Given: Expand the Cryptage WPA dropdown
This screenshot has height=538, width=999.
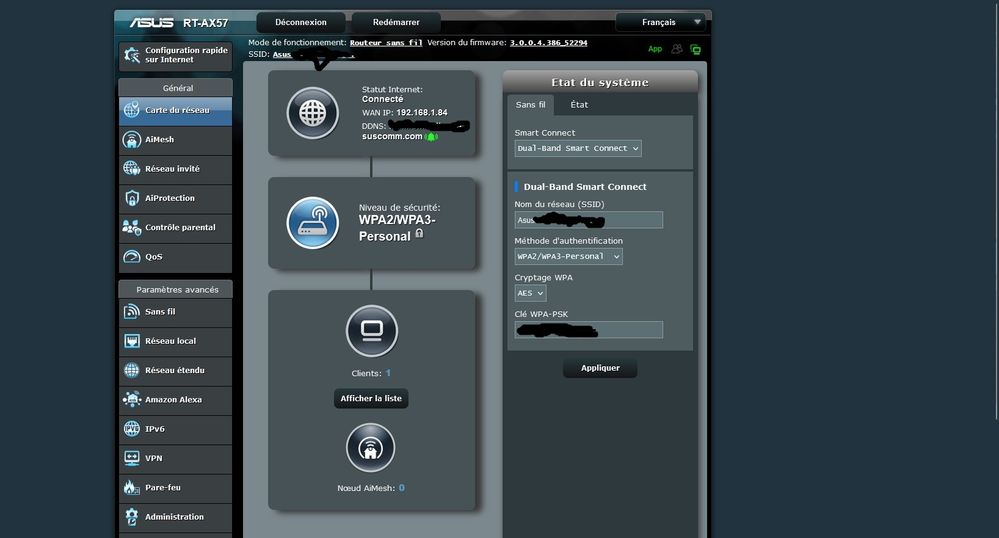Looking at the screenshot, I should click(531, 293).
